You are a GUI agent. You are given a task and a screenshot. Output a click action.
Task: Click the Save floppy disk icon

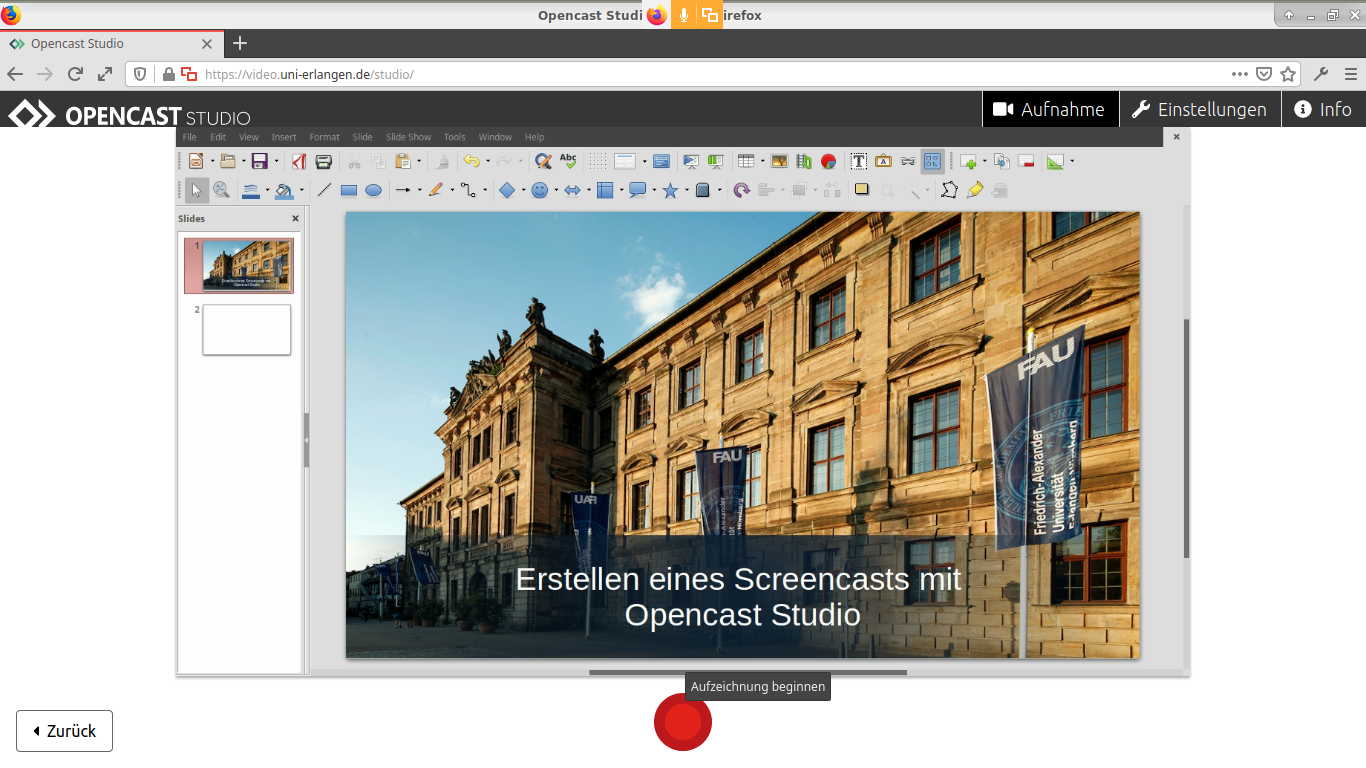point(259,162)
